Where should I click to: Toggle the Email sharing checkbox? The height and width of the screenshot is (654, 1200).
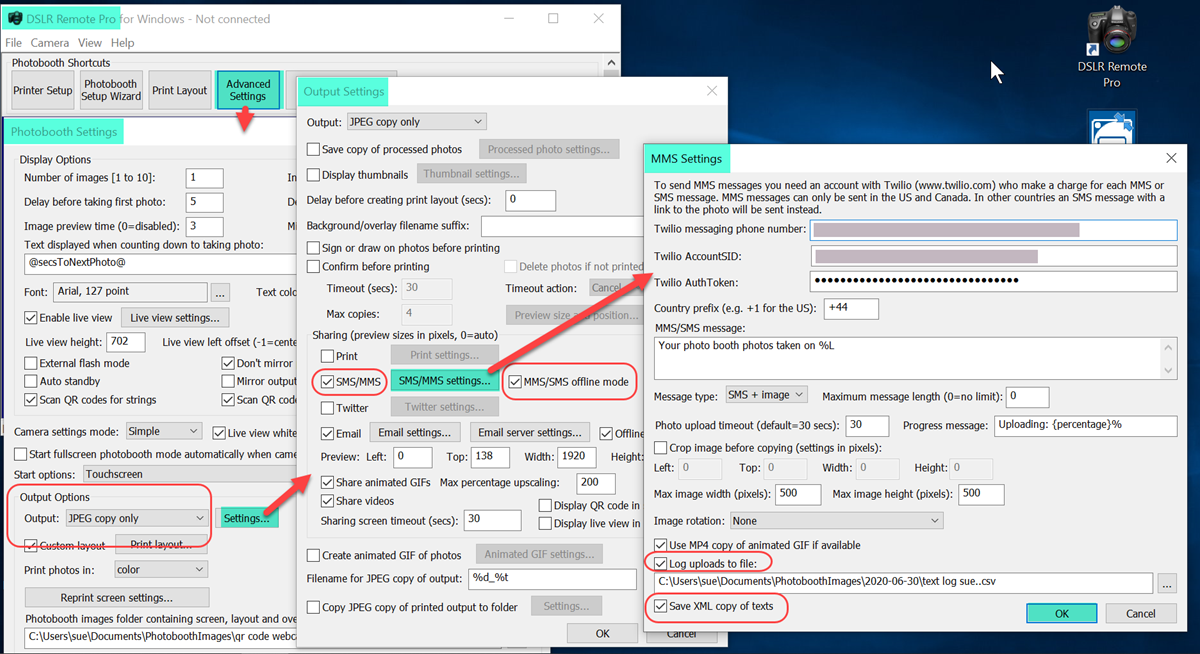coord(328,433)
